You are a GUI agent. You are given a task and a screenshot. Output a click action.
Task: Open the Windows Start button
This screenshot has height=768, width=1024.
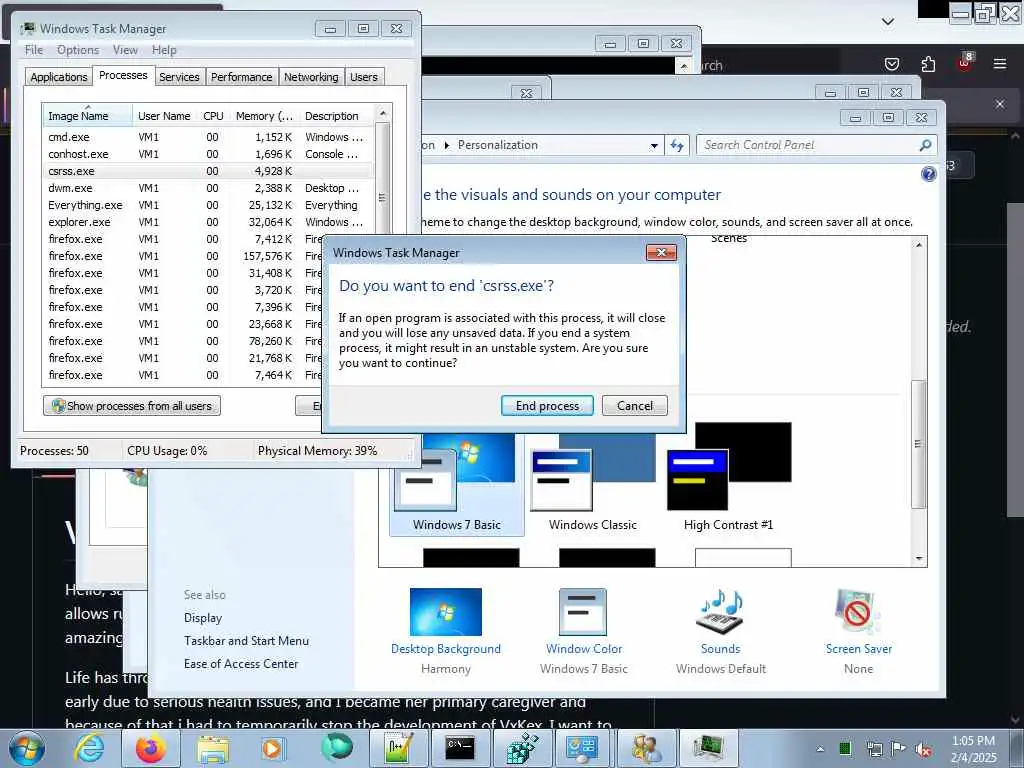click(27, 748)
